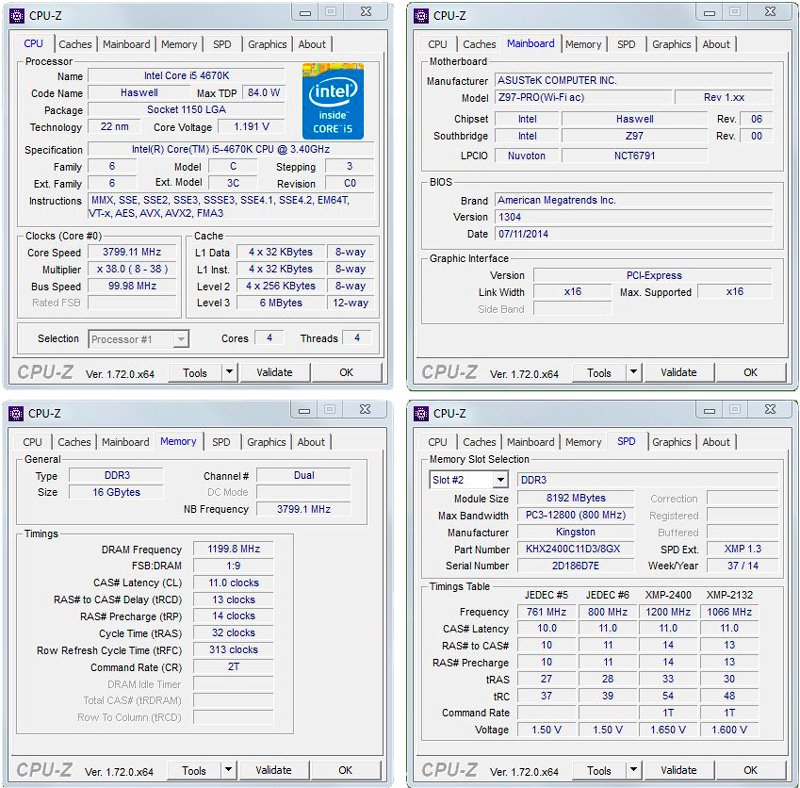The image size is (800, 788).
Task: Click Validate in the bottom-right SPD window
Action: pos(679,770)
